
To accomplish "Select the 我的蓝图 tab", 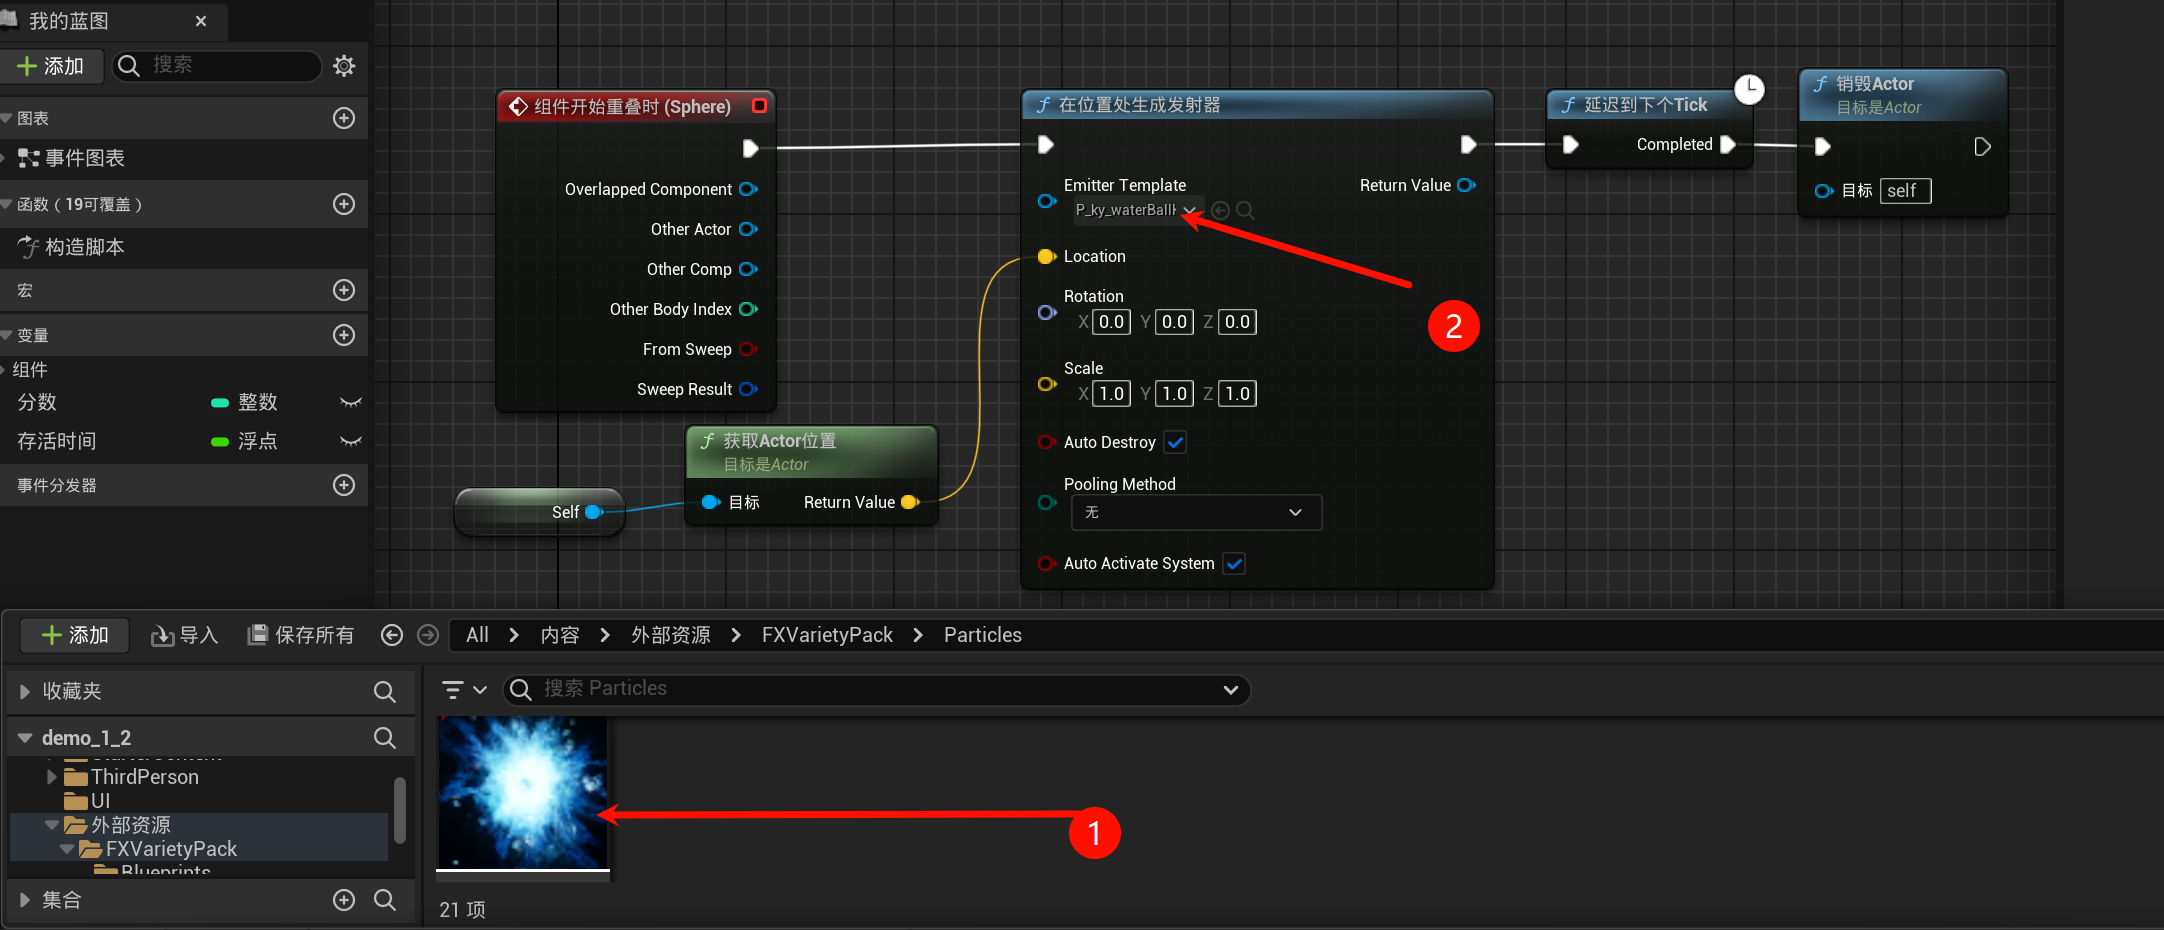I will point(70,21).
